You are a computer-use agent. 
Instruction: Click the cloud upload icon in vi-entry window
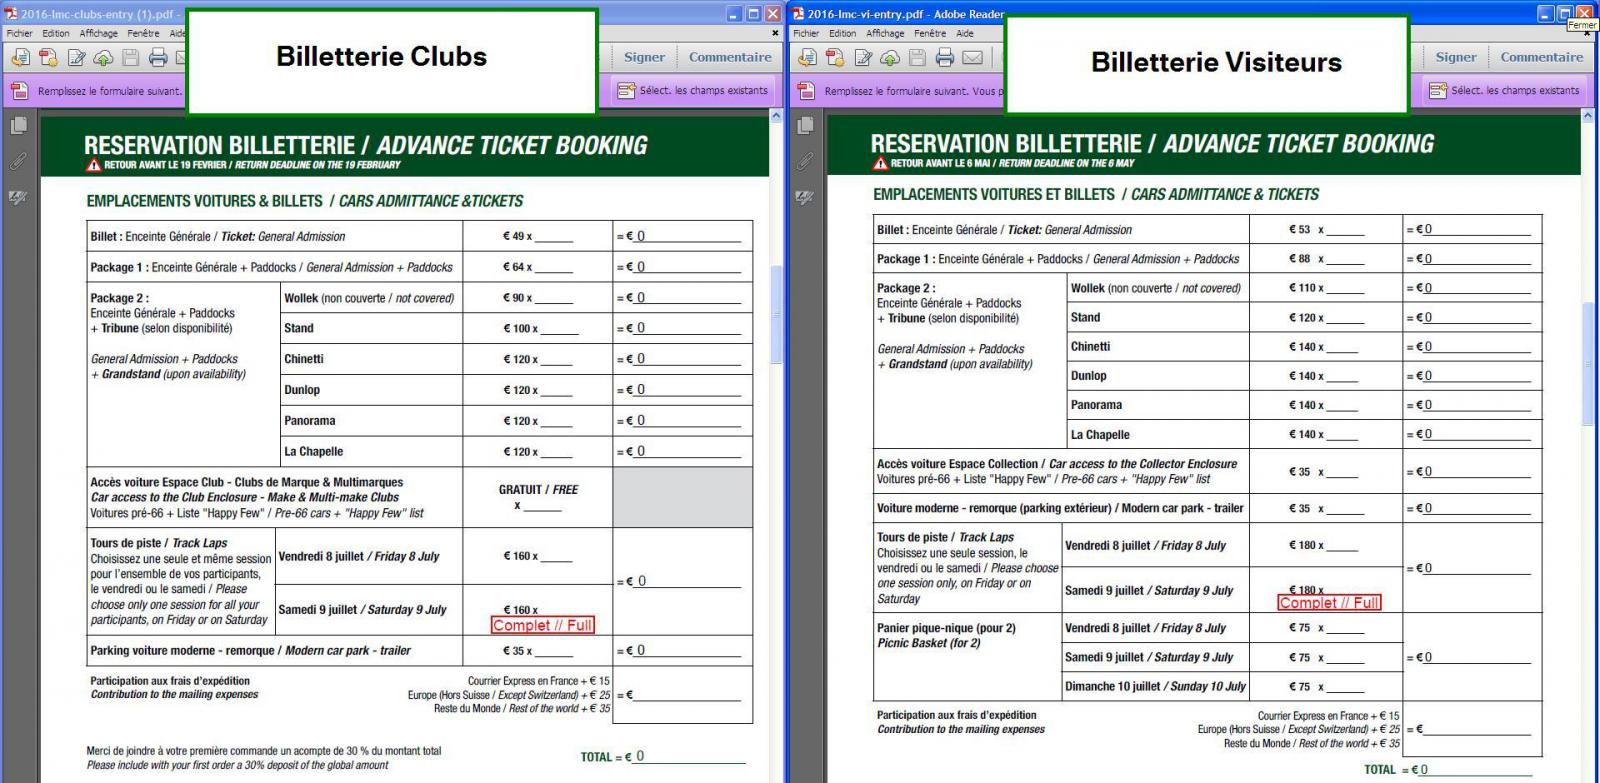tap(890, 58)
